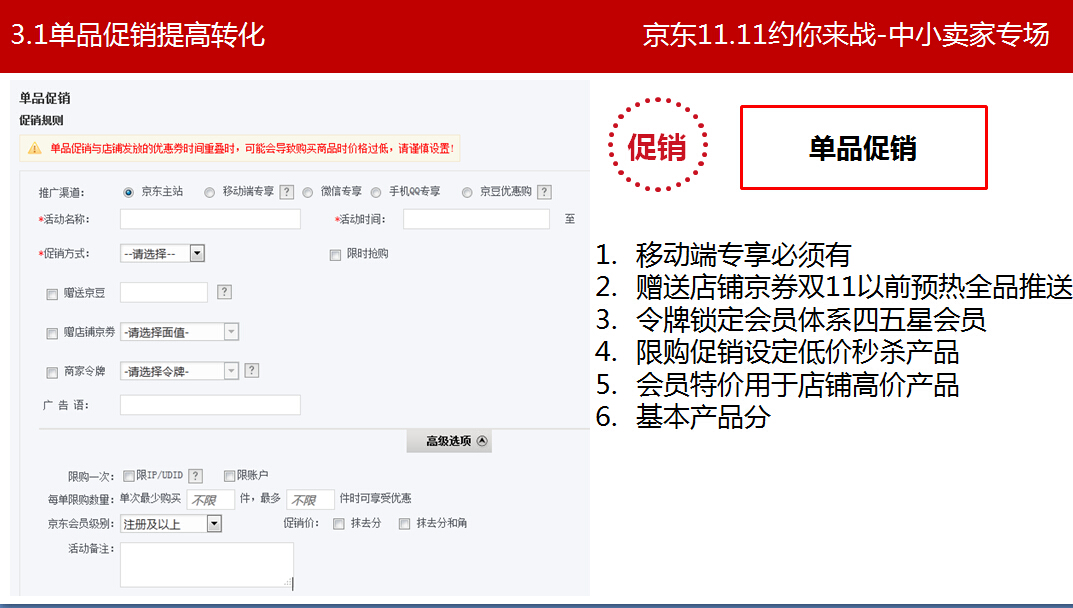Viewport: 1073px width, 608px height.
Task: Tick the 商家令牌 checkbox
Action: pos(52,372)
